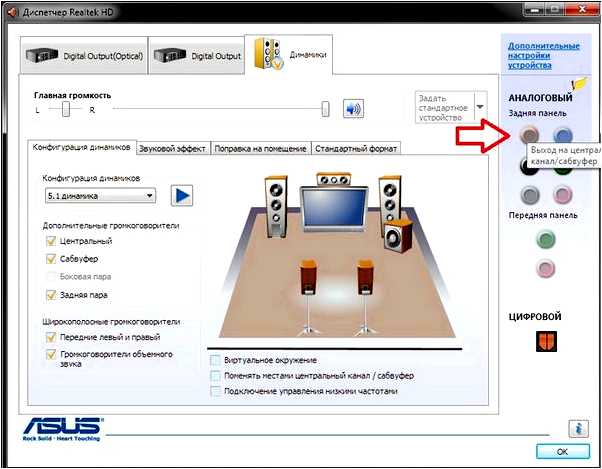Click the OK button
Viewport: 602px width, 469px height.
pos(562,452)
